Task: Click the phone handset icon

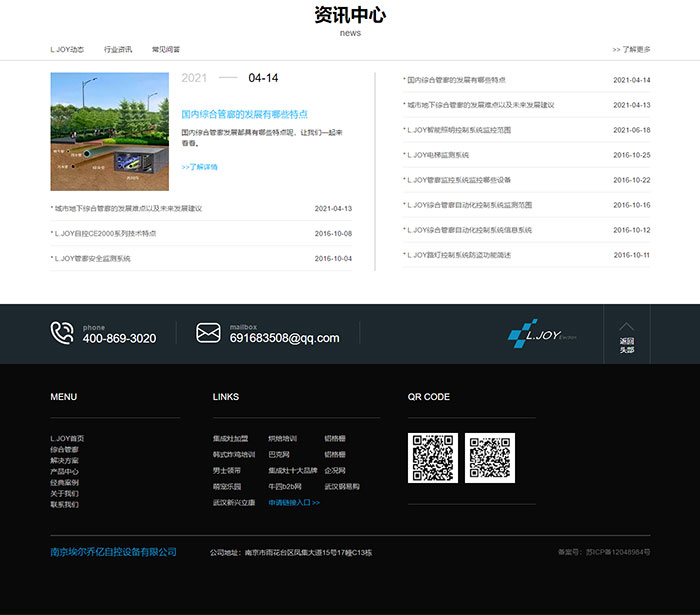Action: click(62, 333)
